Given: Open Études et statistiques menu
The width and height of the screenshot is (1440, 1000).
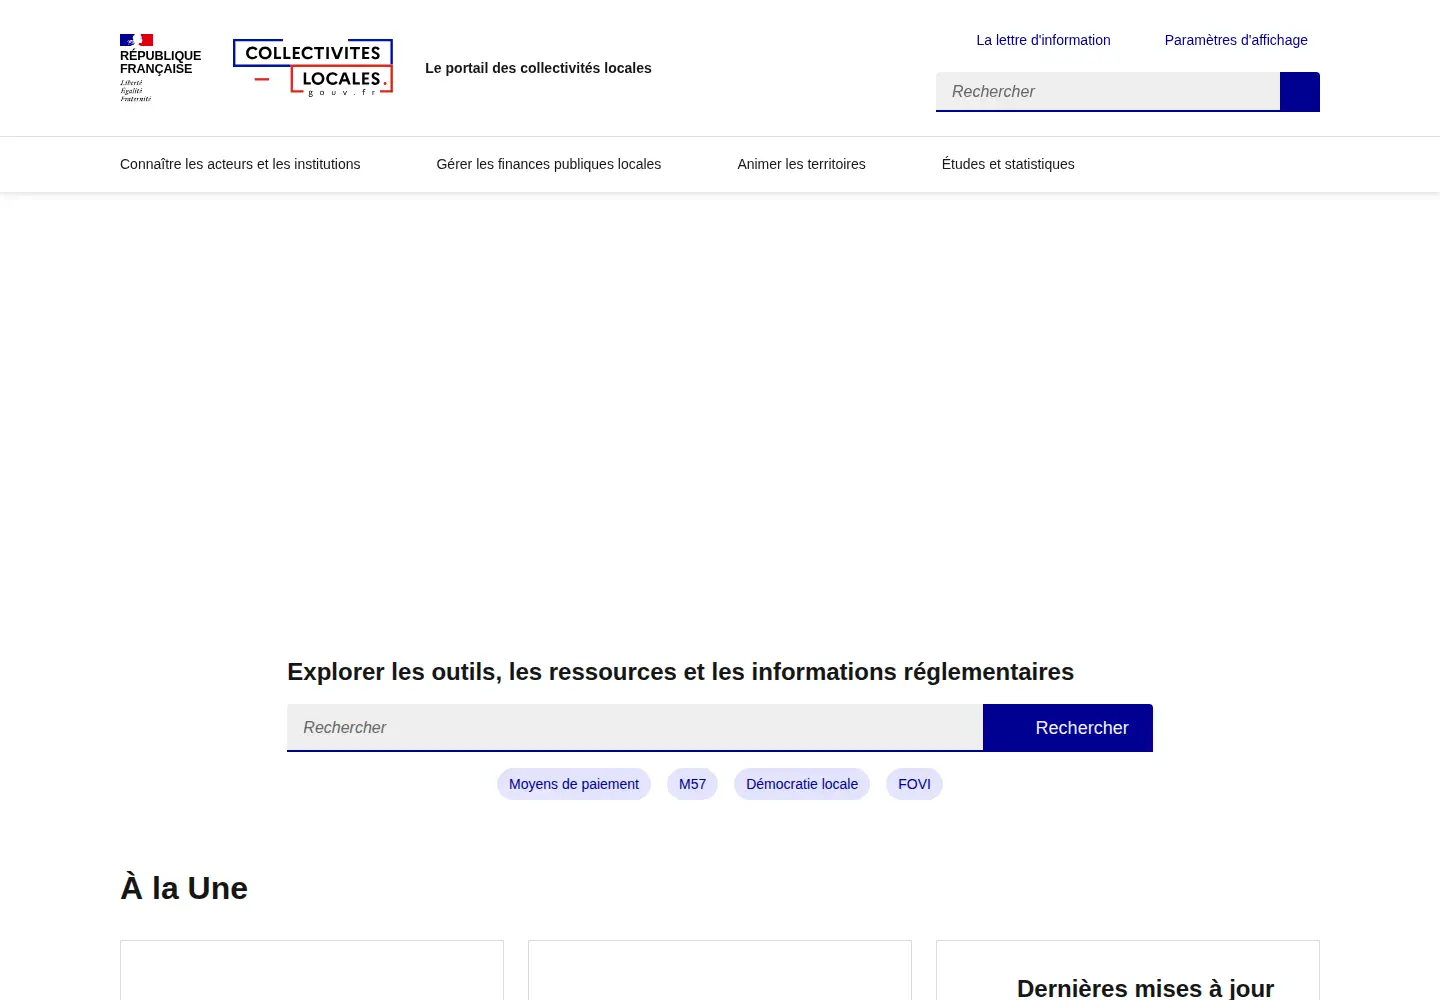Looking at the screenshot, I should pos(1008,164).
